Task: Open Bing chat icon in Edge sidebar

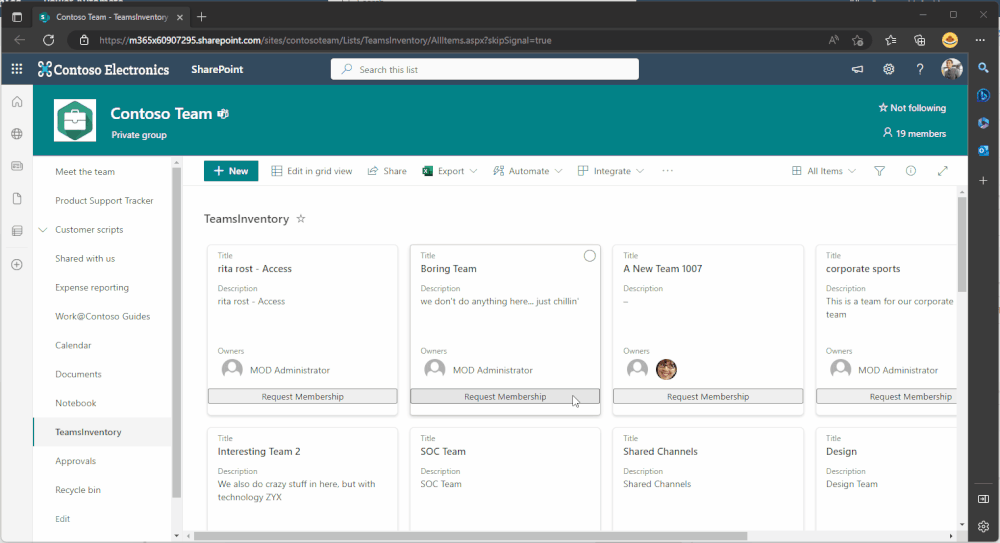Action: pos(983,96)
